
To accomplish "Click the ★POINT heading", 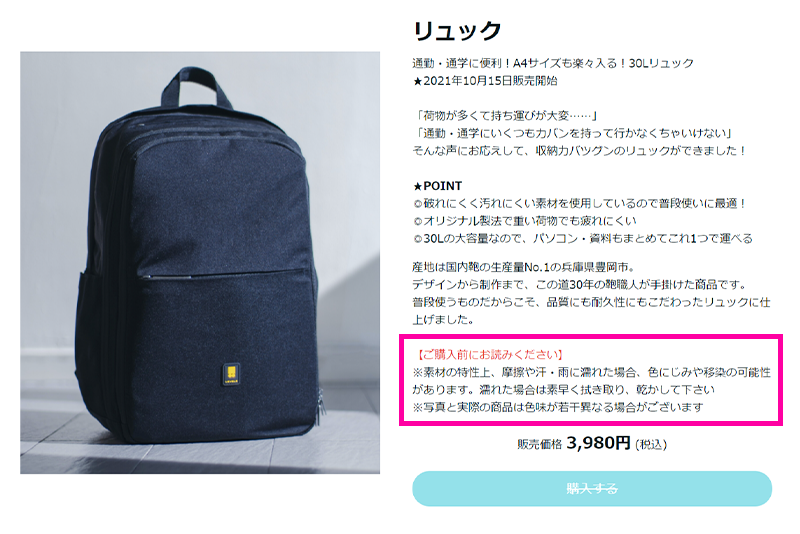I will click(438, 186).
